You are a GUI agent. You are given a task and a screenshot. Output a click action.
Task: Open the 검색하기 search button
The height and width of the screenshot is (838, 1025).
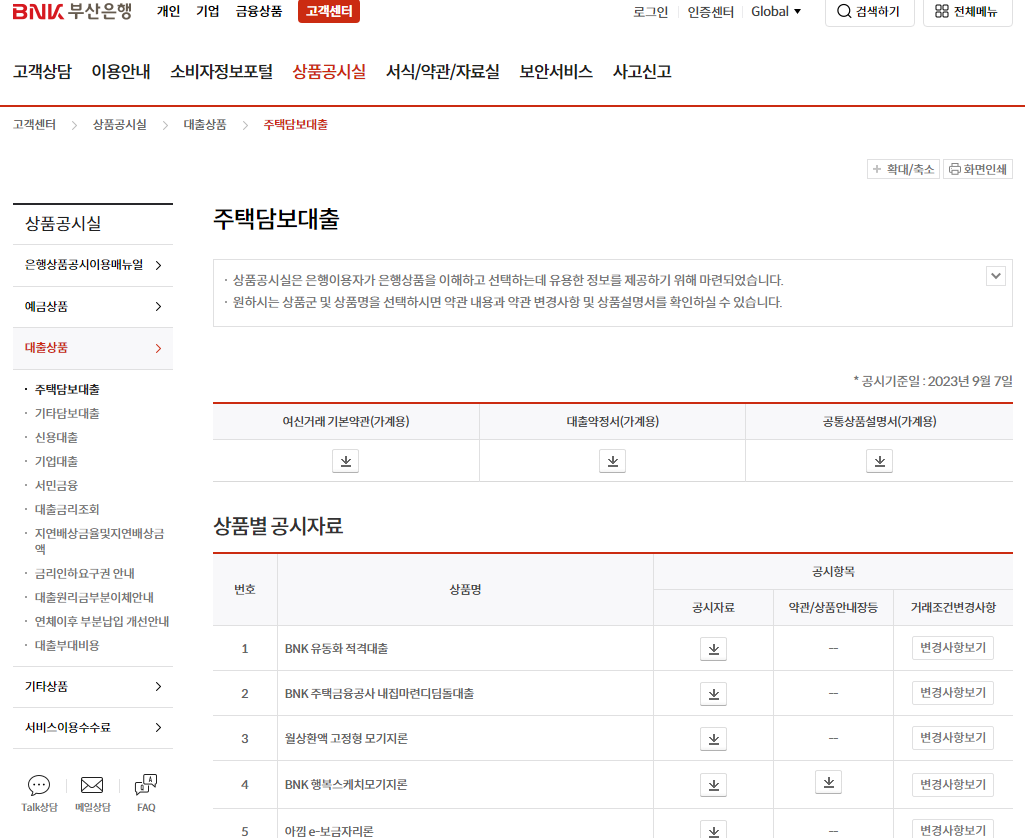pyautogui.click(x=869, y=12)
